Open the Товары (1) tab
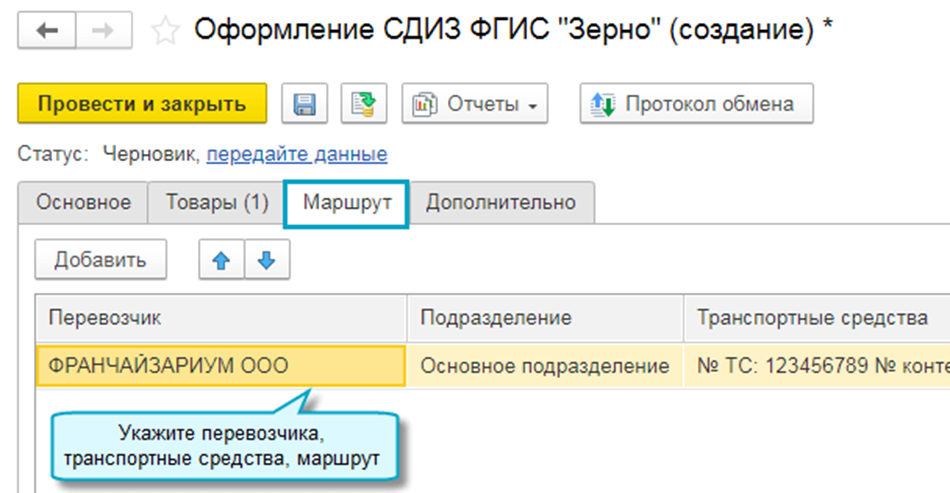This screenshot has height=493, width=950. 216,202
